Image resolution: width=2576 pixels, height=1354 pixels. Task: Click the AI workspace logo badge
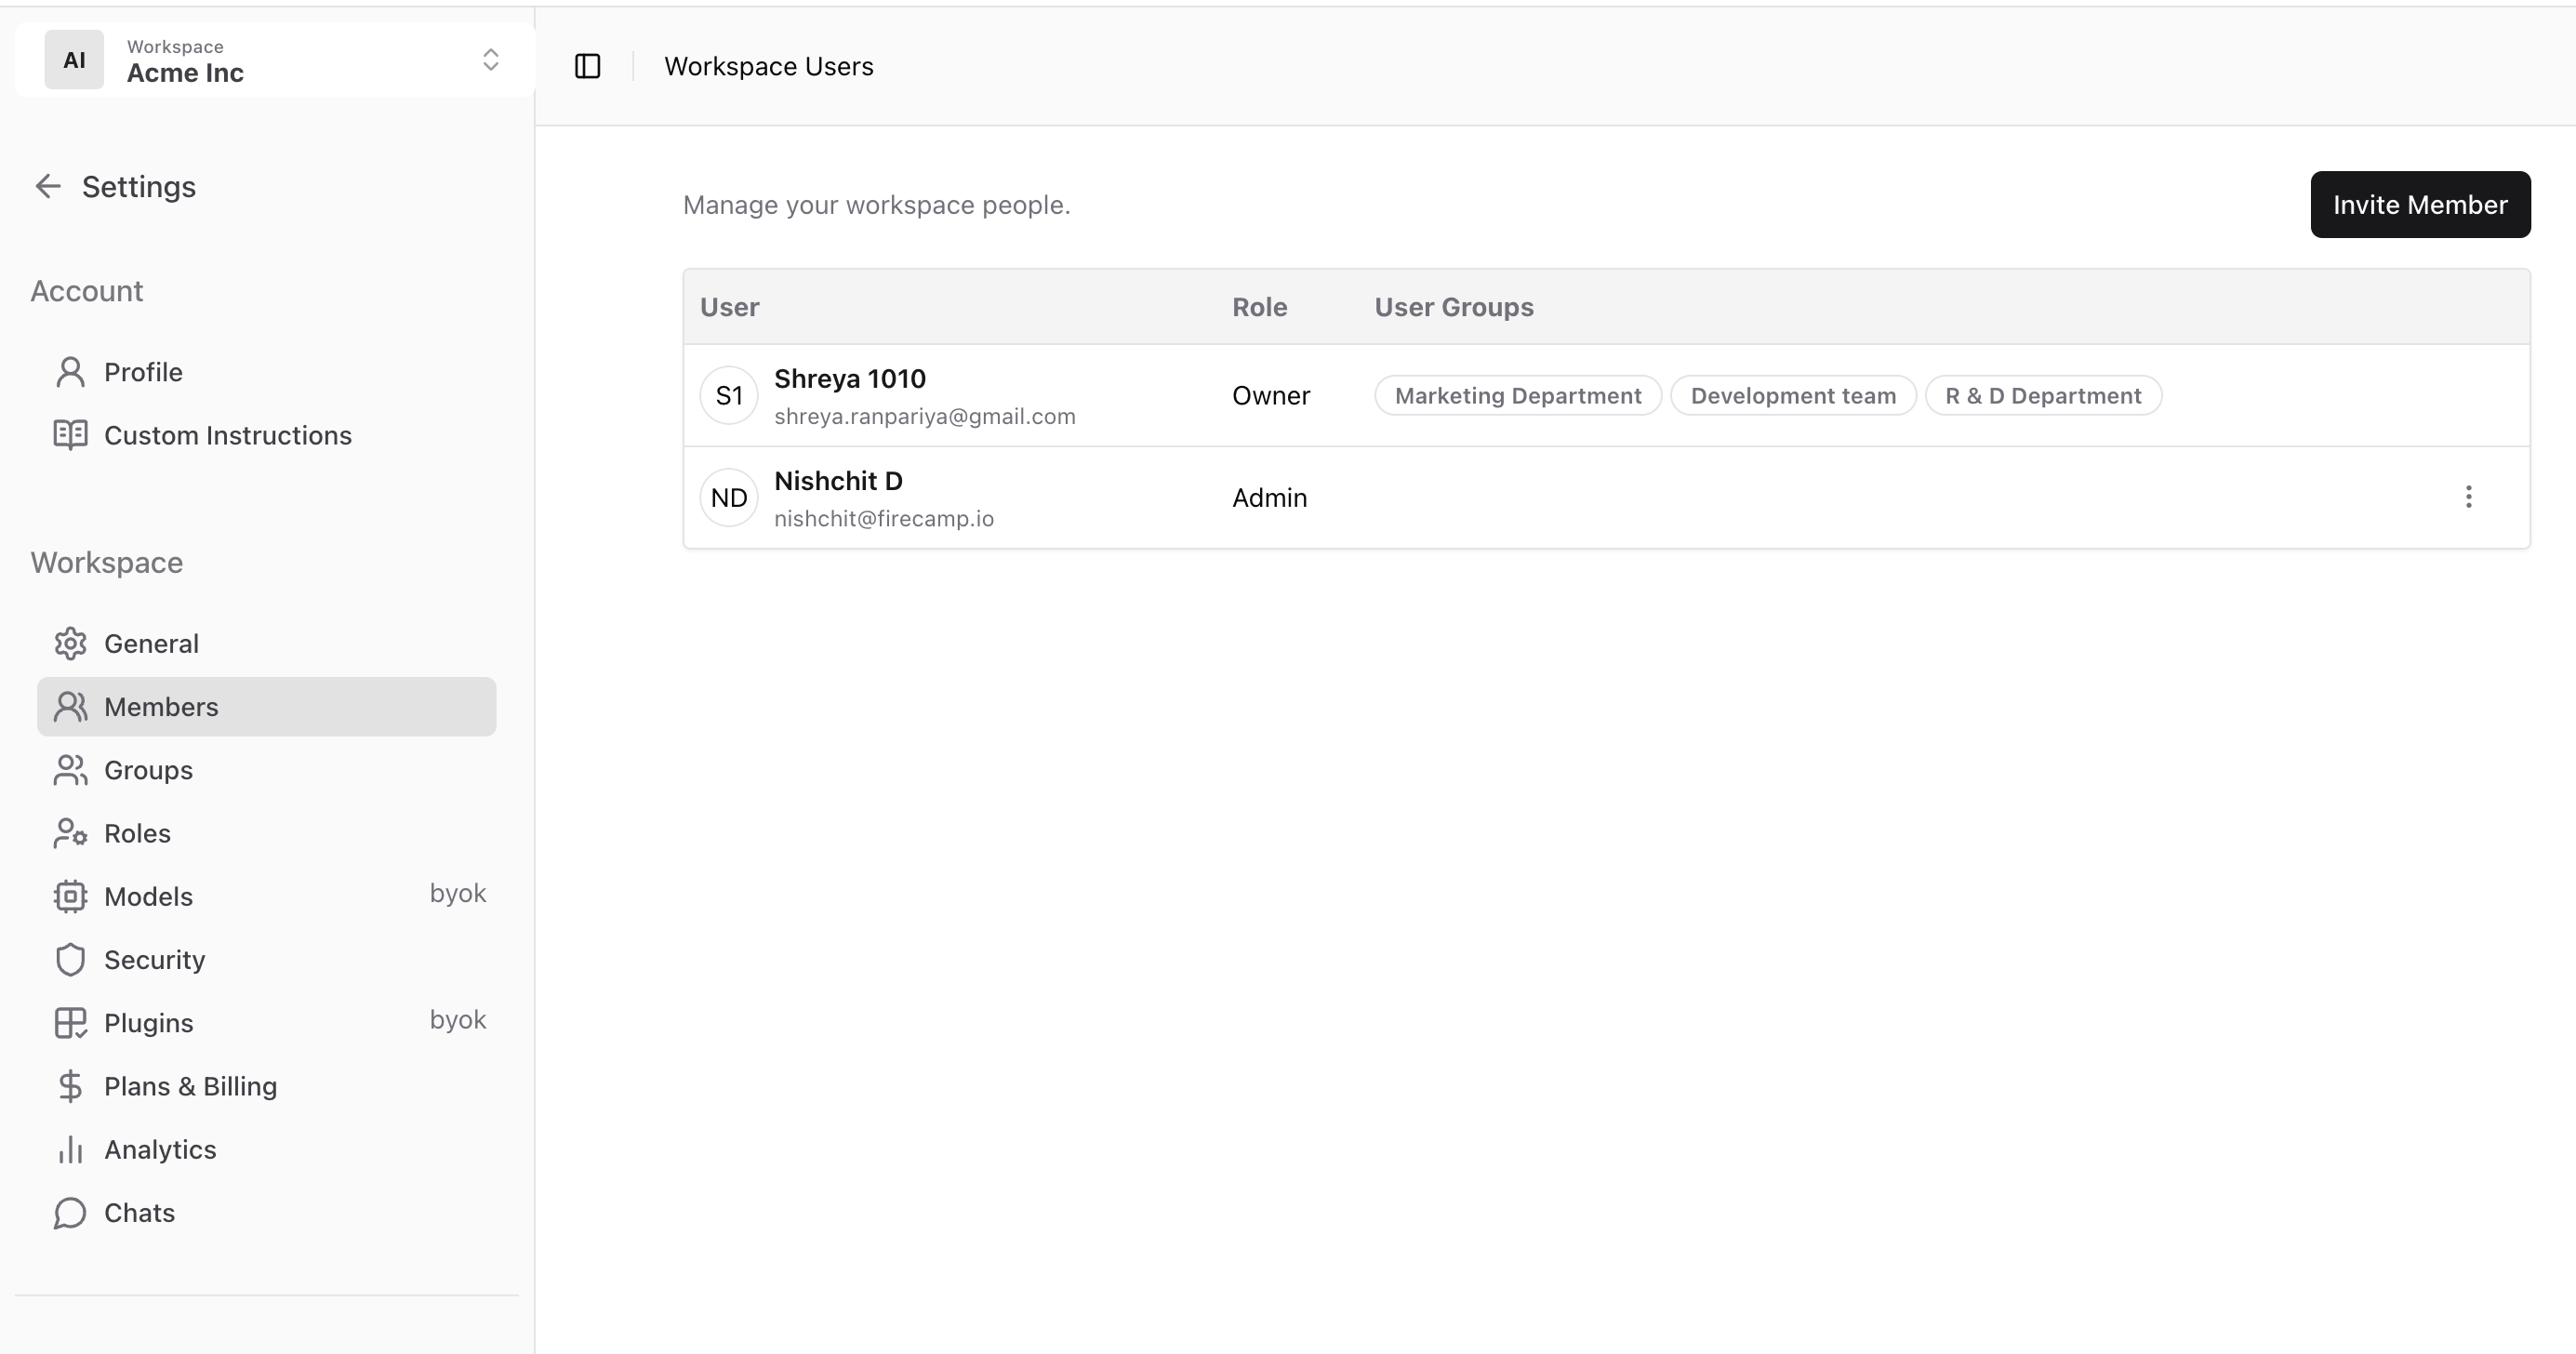point(74,60)
